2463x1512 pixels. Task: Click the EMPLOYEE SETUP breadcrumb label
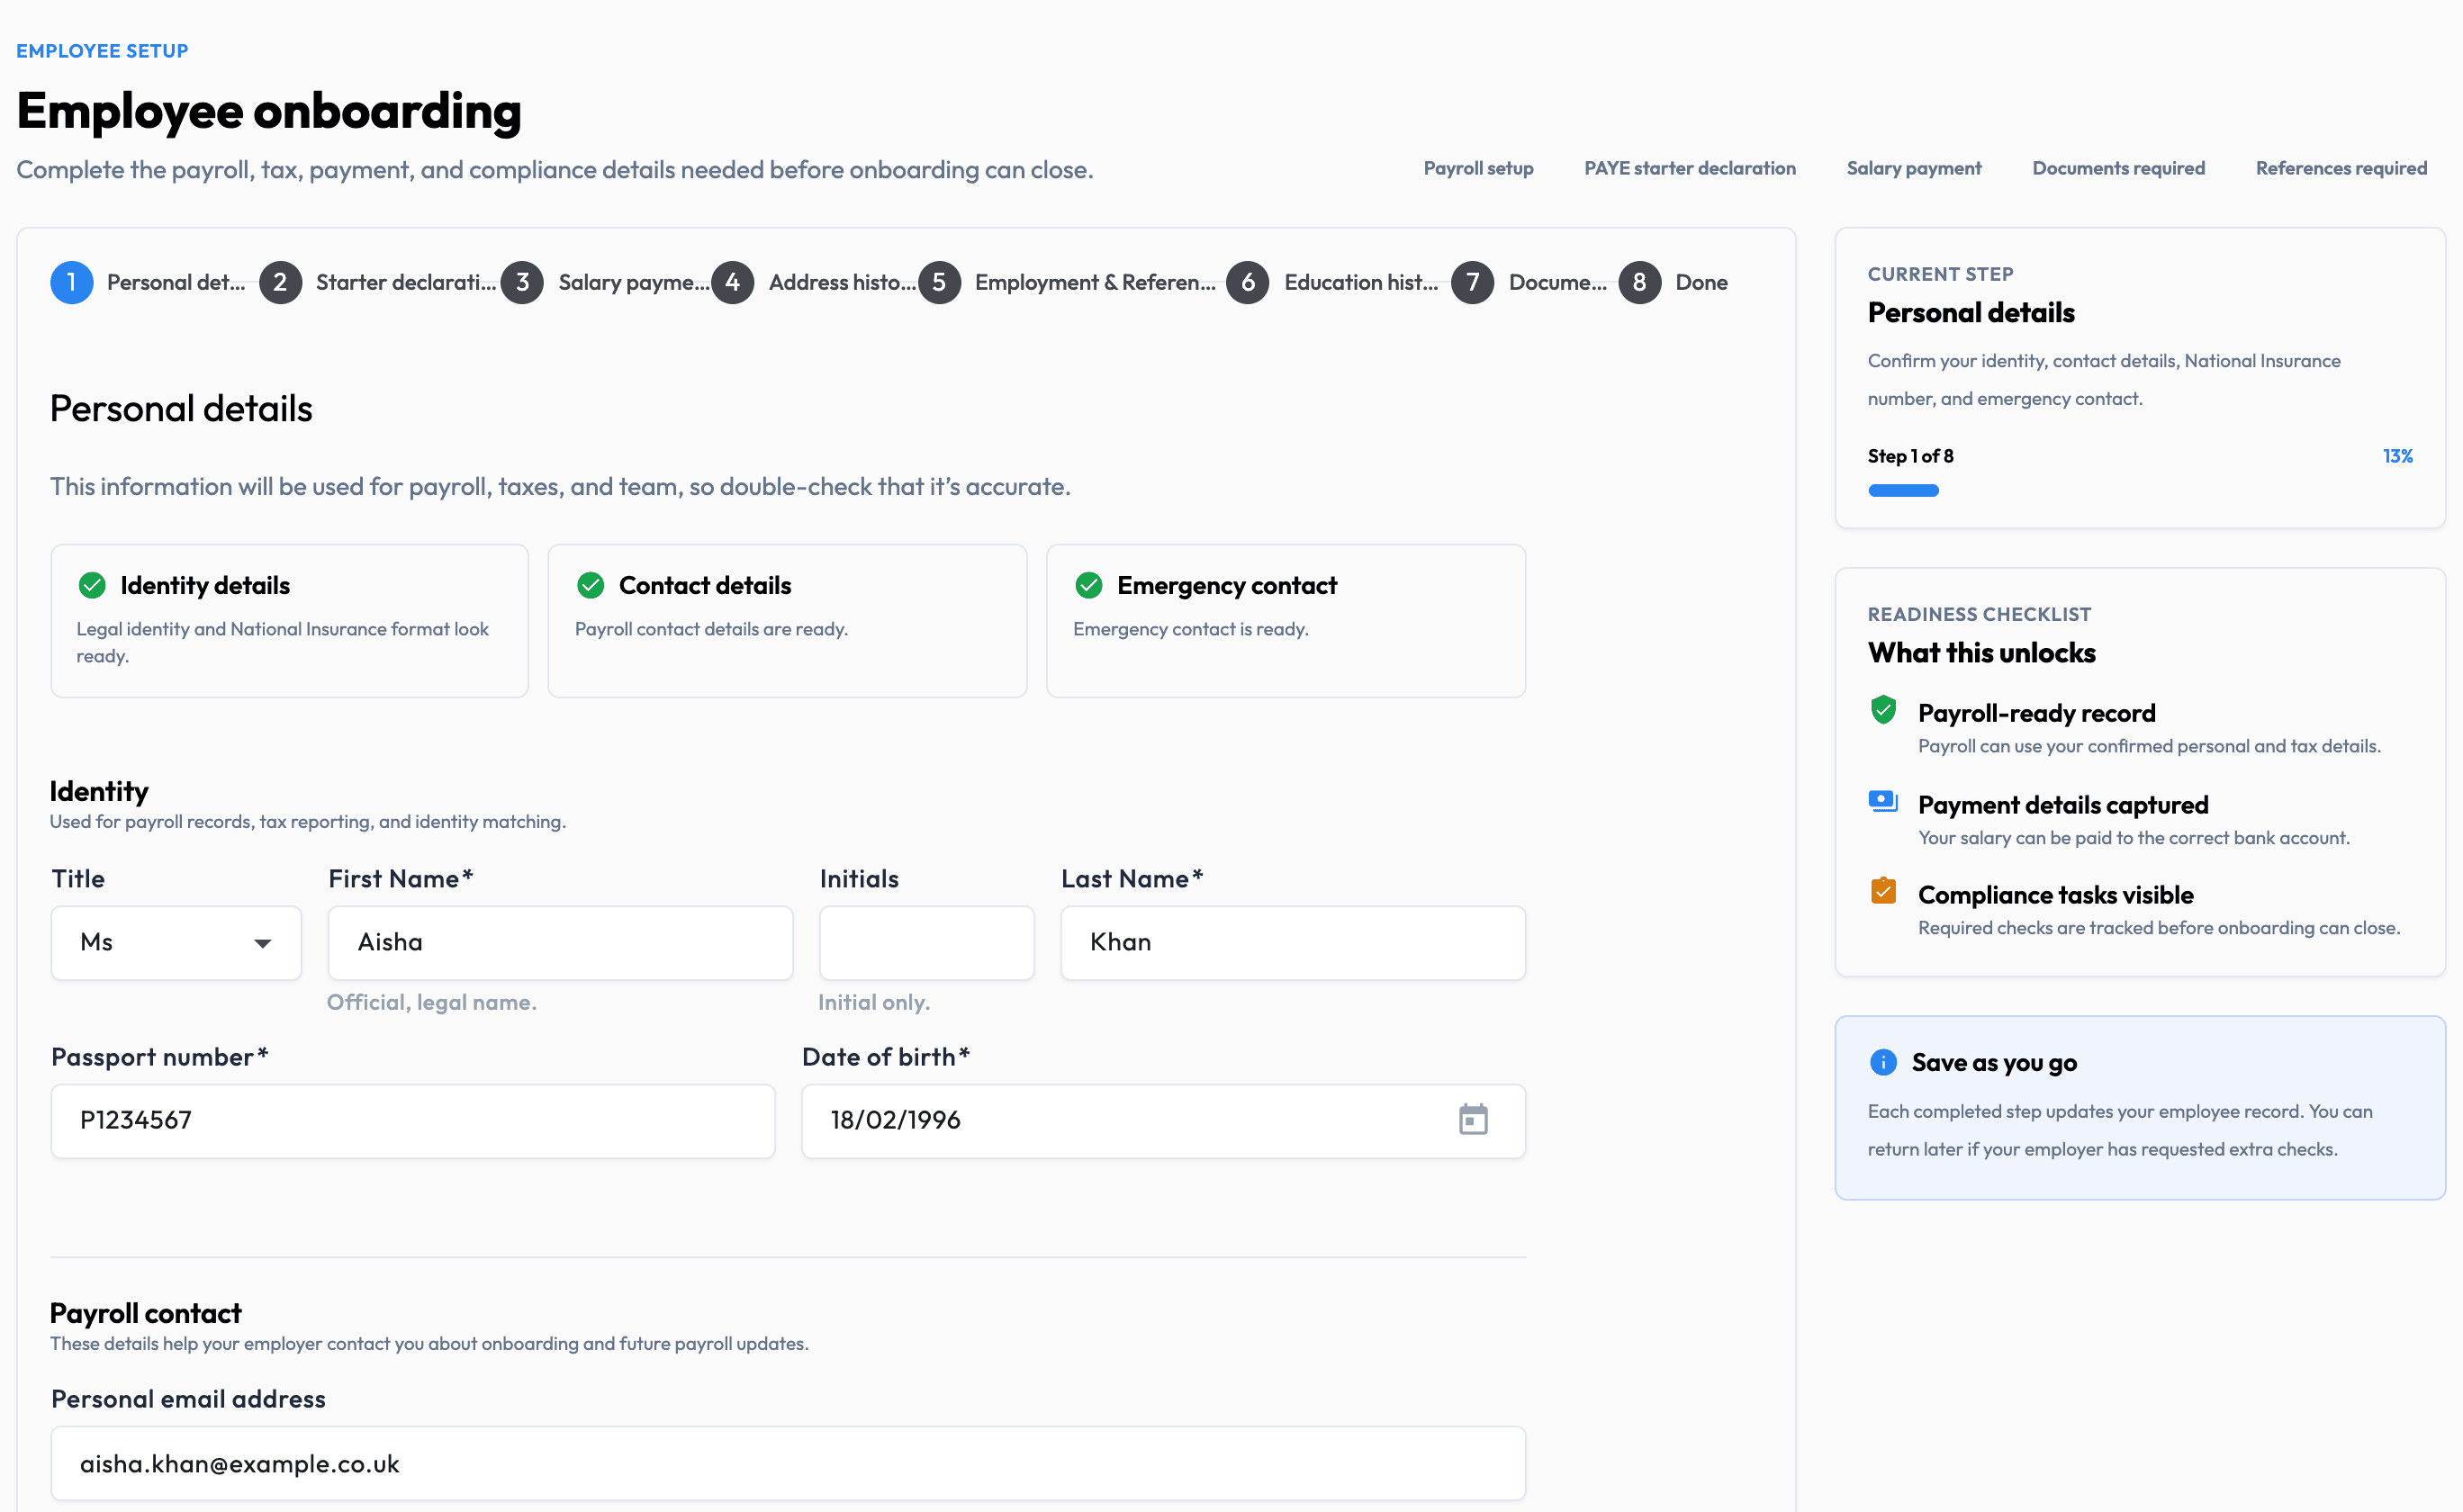tap(102, 51)
